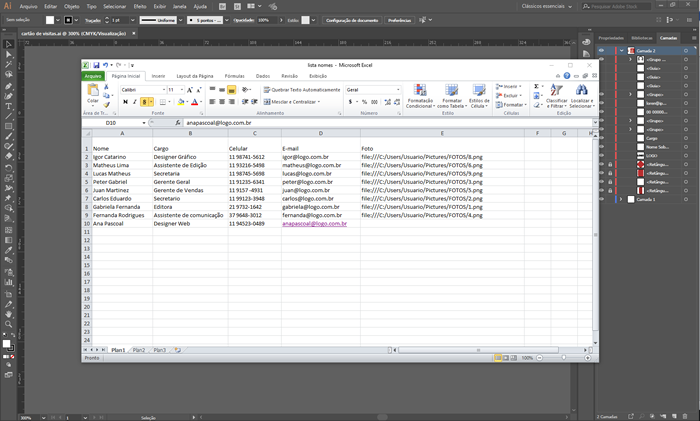Toggle visibility of Camada 2 layer
This screenshot has width=700, height=421.
pos(601,50)
